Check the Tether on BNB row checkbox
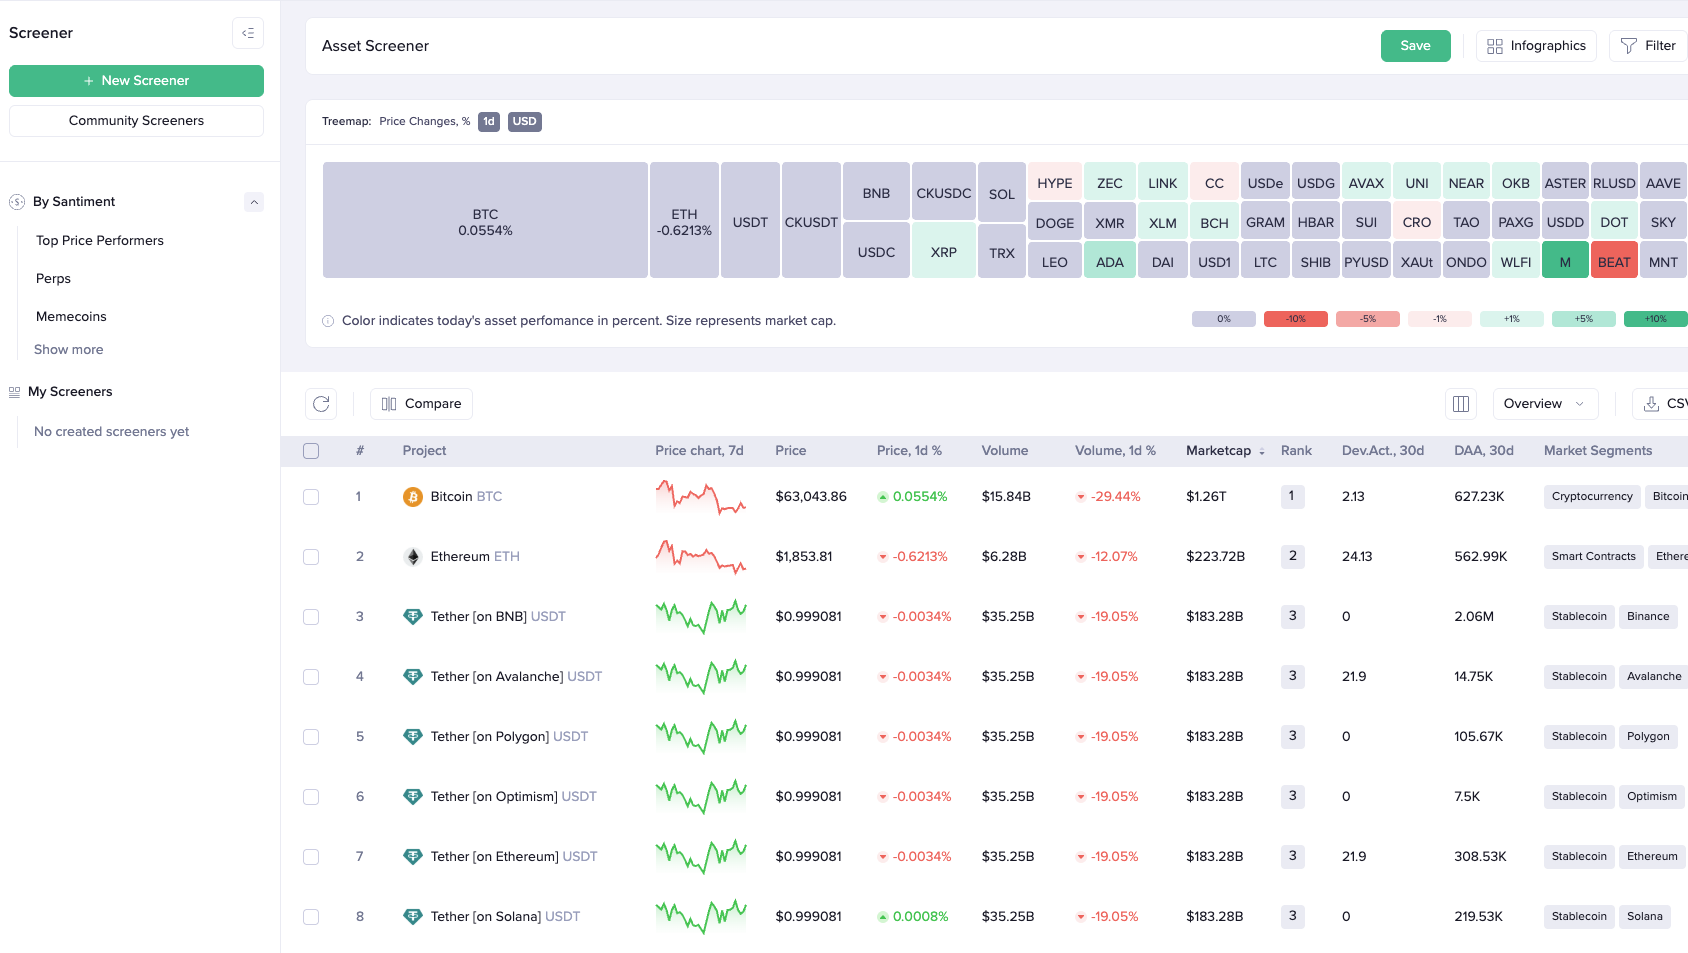Viewport: 1688px width, 953px height. pos(311,617)
